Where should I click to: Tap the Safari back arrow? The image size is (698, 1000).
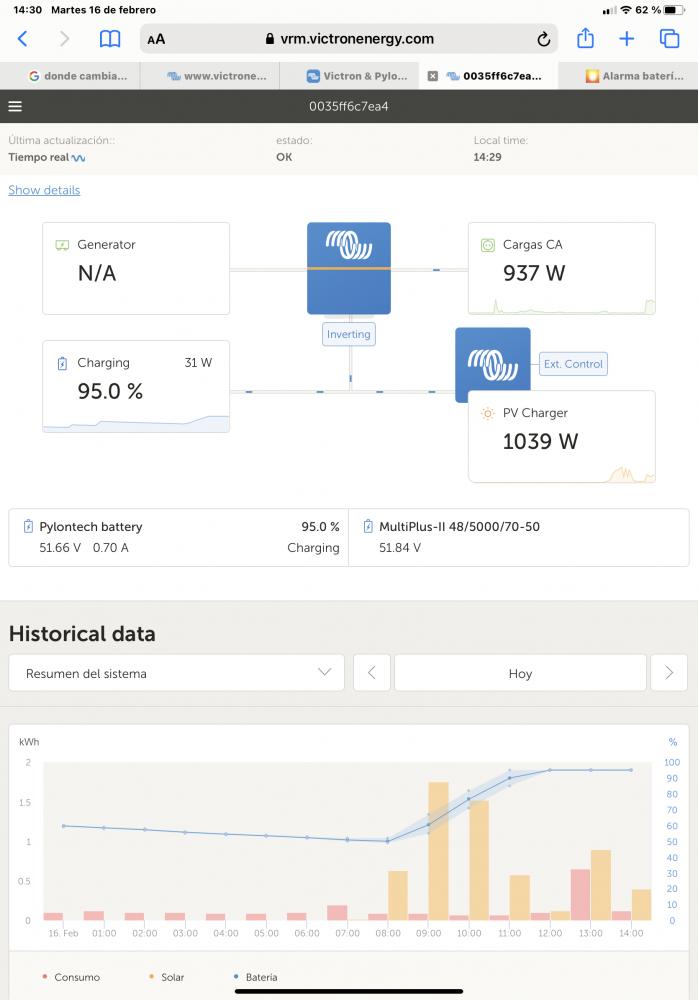(22, 39)
